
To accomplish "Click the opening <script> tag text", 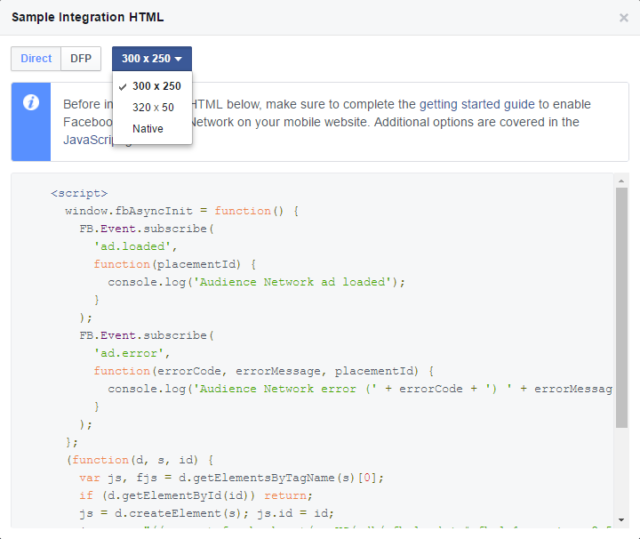I will pos(79,193).
